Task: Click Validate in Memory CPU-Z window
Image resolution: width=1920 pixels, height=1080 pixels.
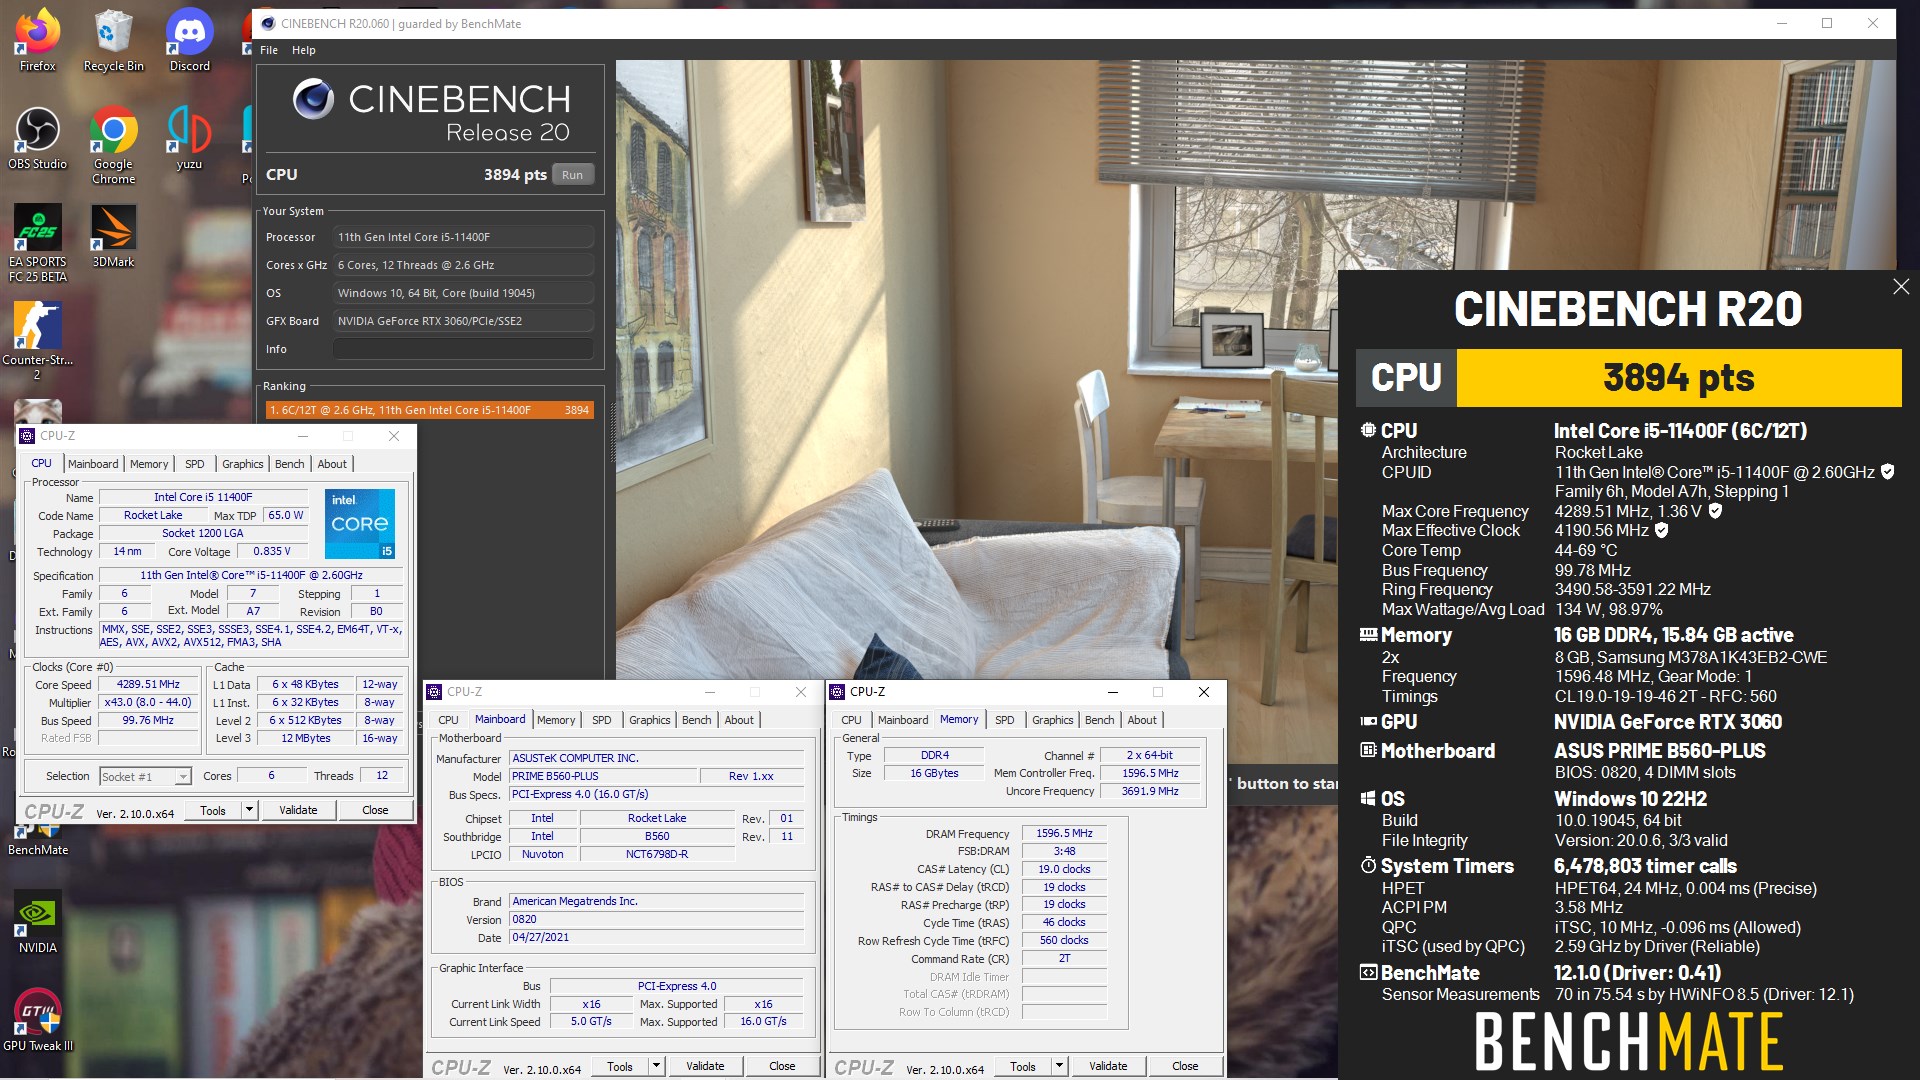Action: (1108, 1066)
